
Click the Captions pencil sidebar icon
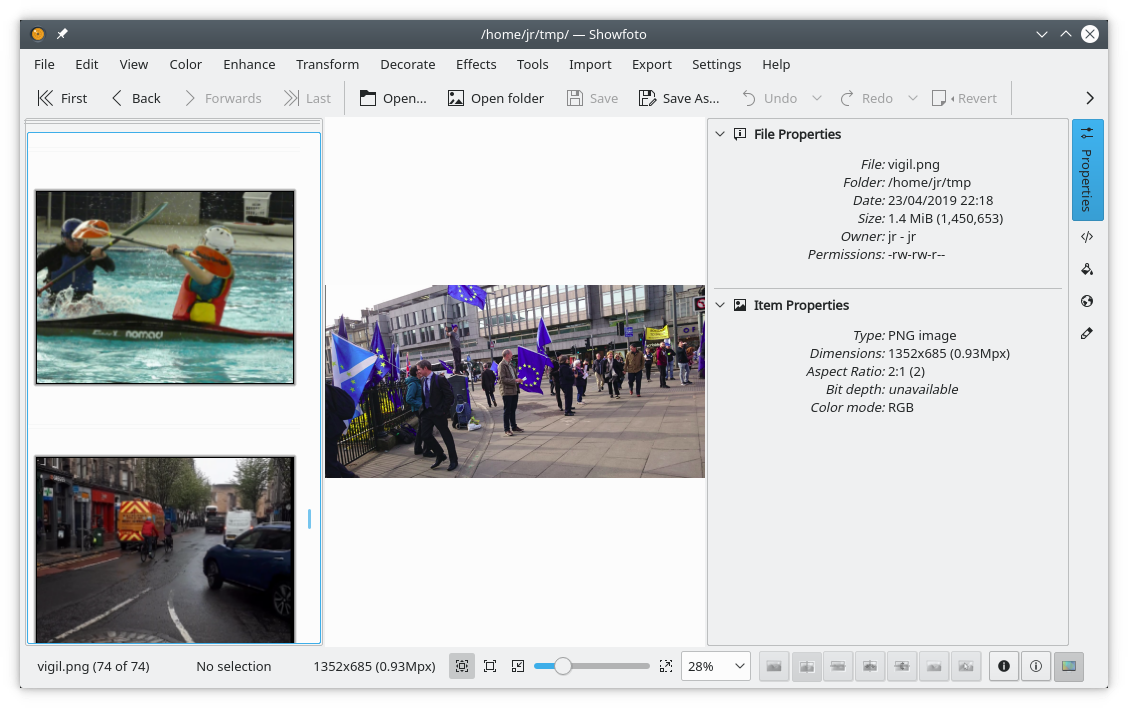[x=1087, y=333]
